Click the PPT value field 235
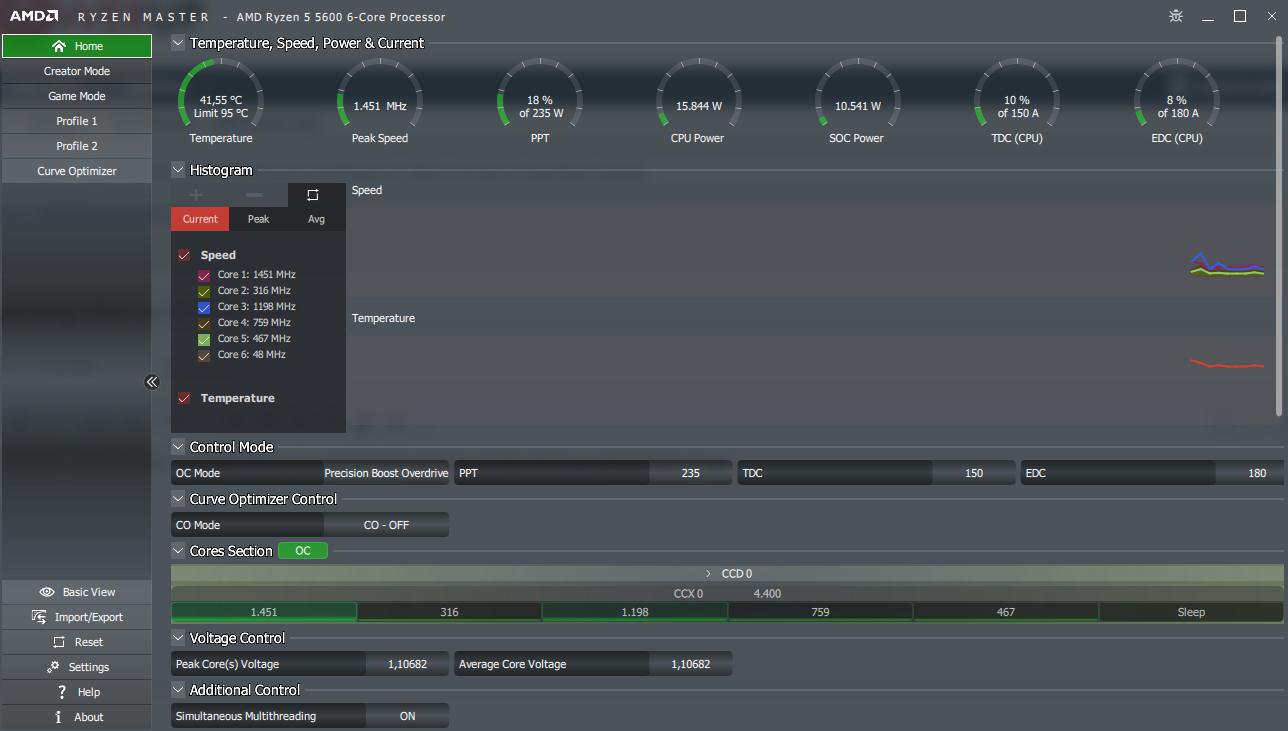The image size is (1288, 731). tap(691, 473)
